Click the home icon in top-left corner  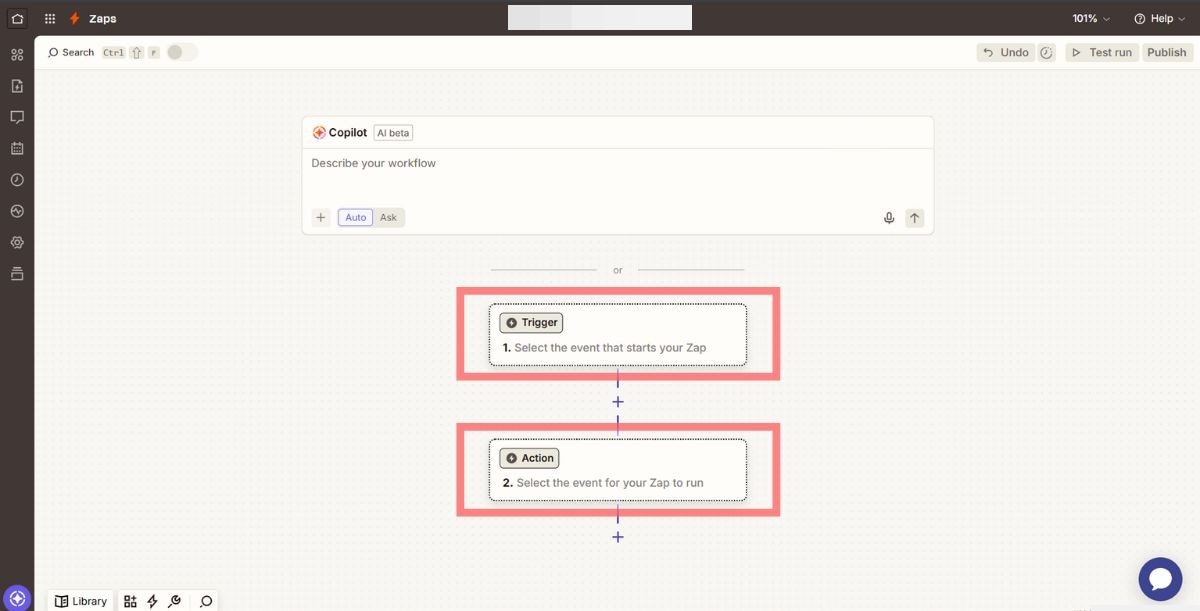click(17, 18)
